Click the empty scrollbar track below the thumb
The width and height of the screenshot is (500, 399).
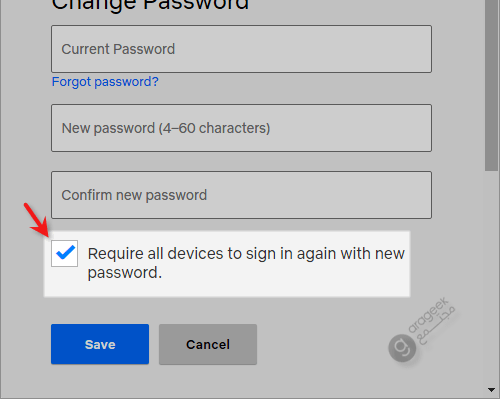click(x=491, y=278)
